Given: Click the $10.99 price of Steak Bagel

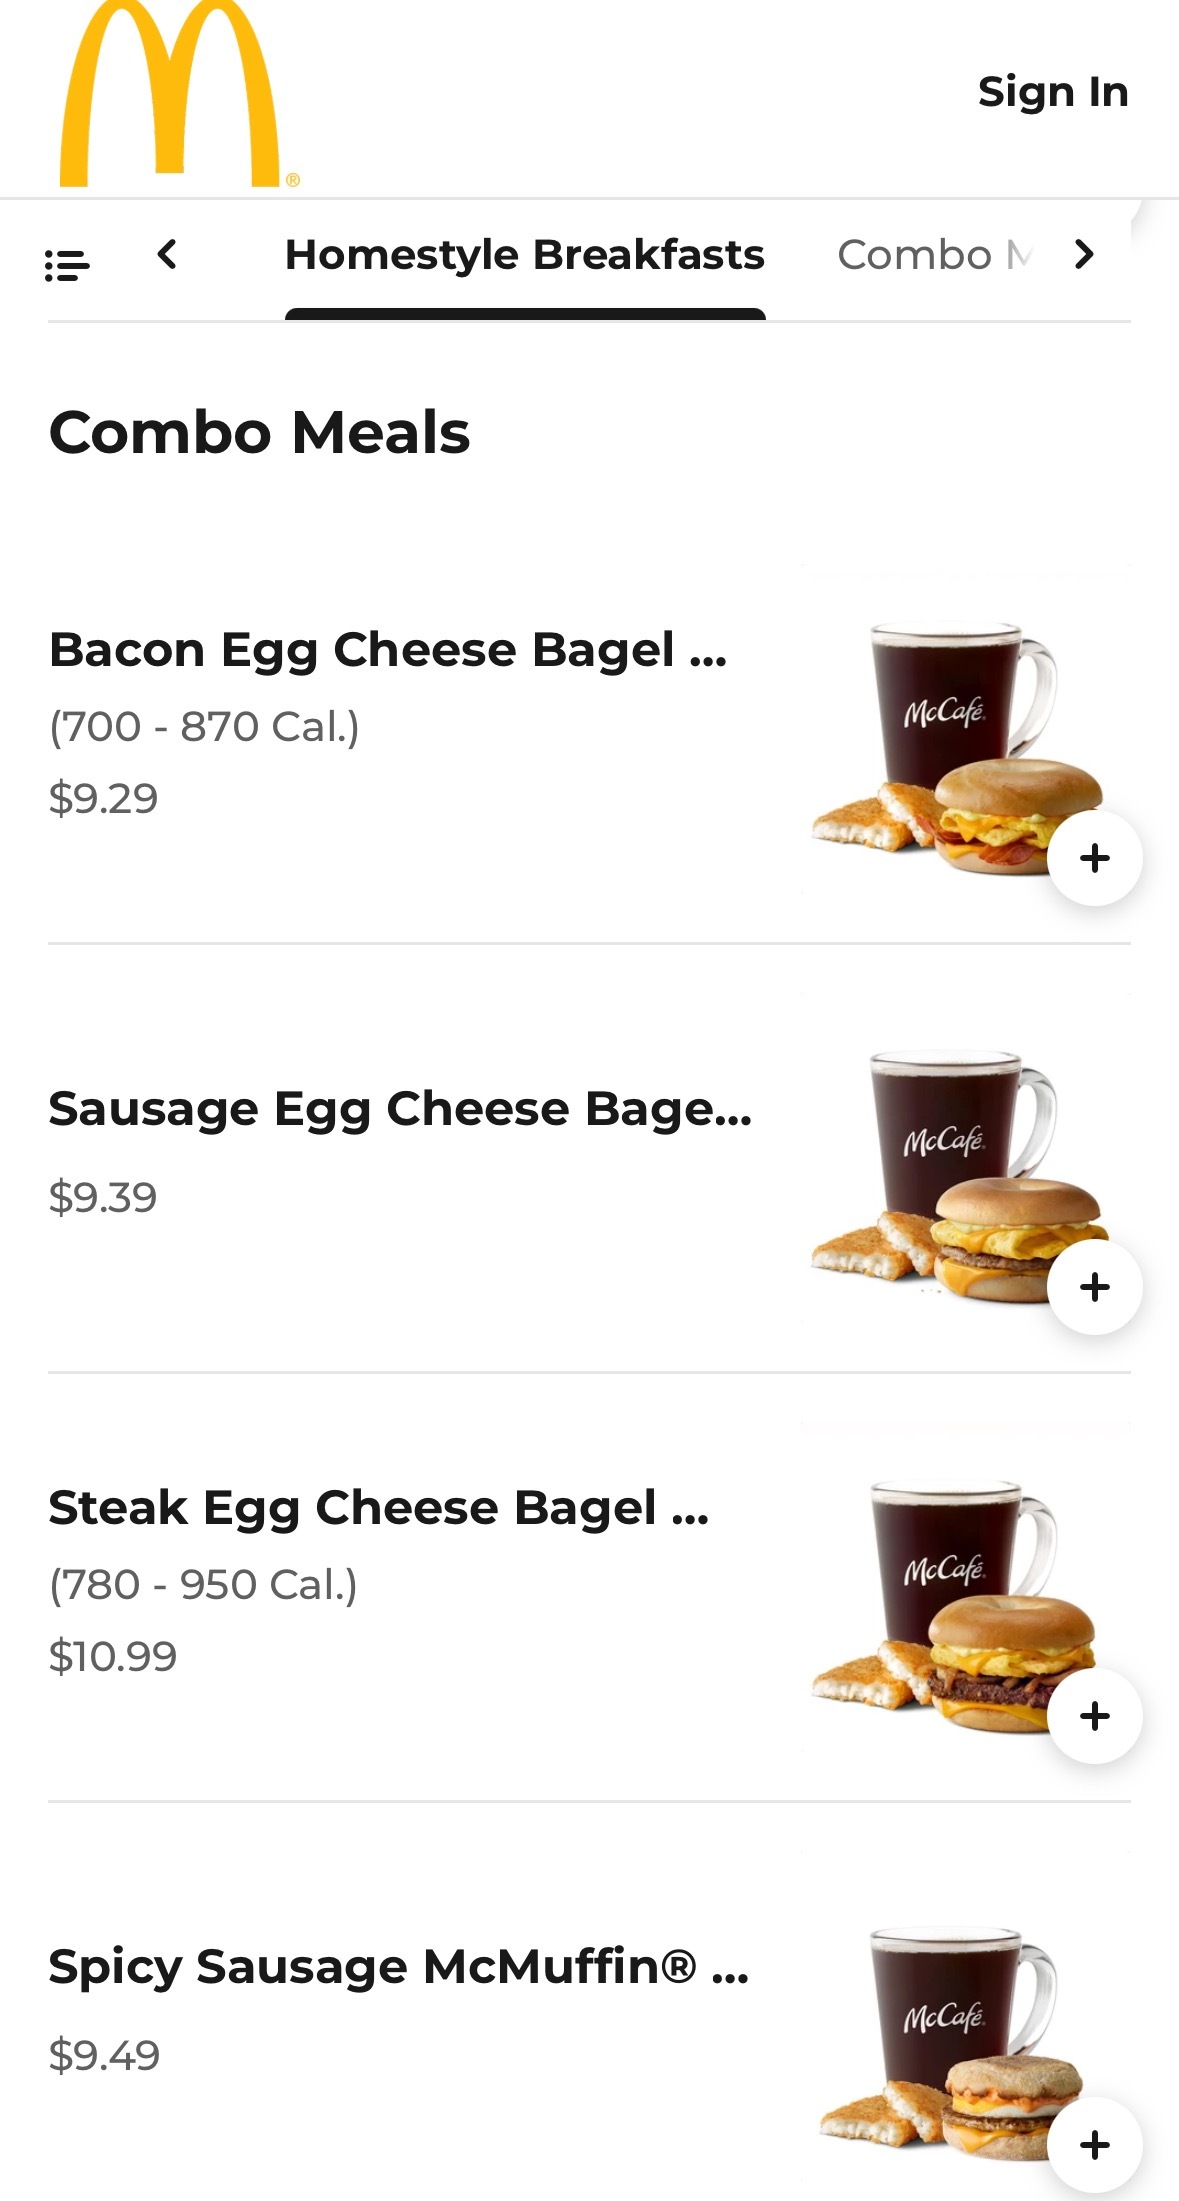Looking at the screenshot, I should (113, 1657).
